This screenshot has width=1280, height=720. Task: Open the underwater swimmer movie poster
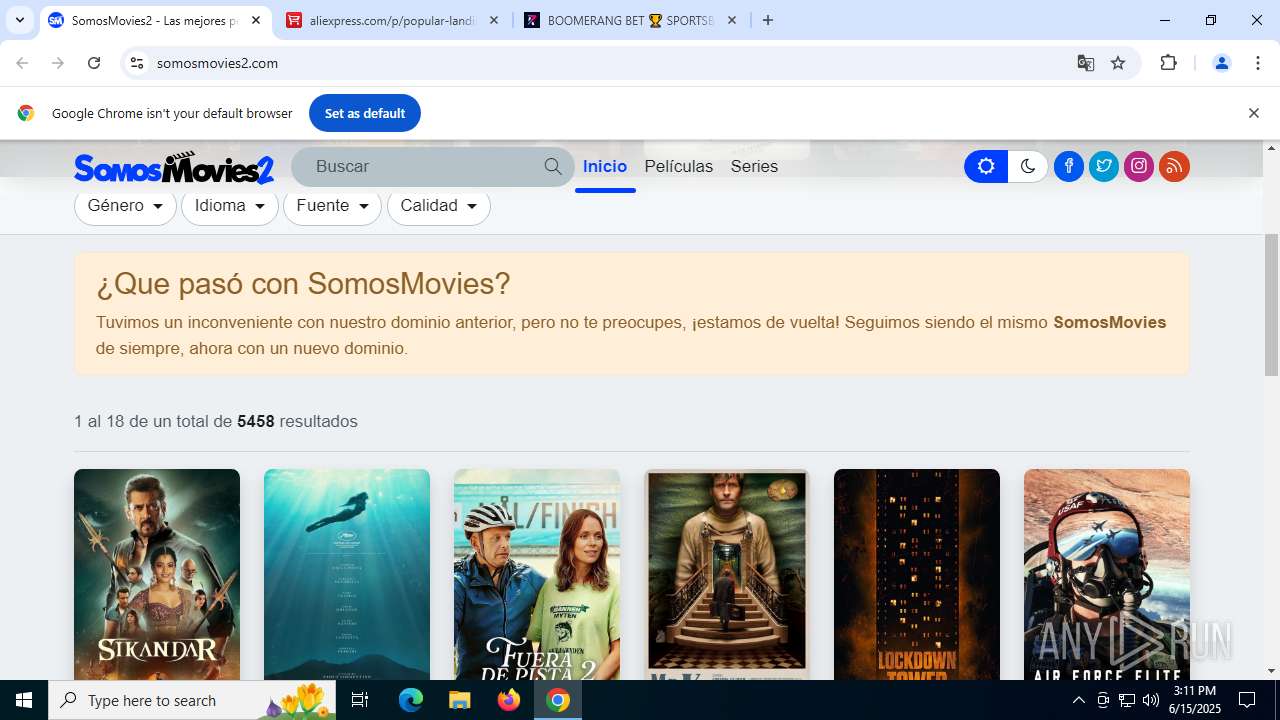pos(347,574)
